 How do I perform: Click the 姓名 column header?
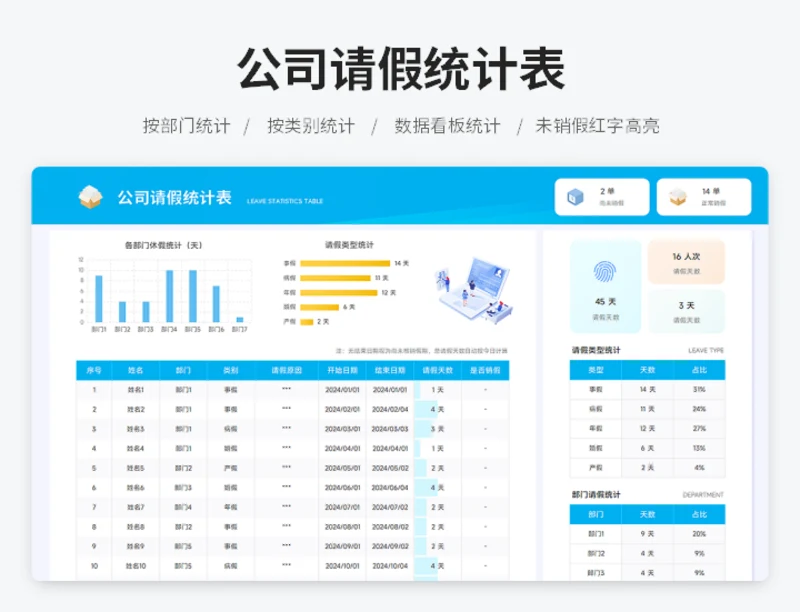136,370
